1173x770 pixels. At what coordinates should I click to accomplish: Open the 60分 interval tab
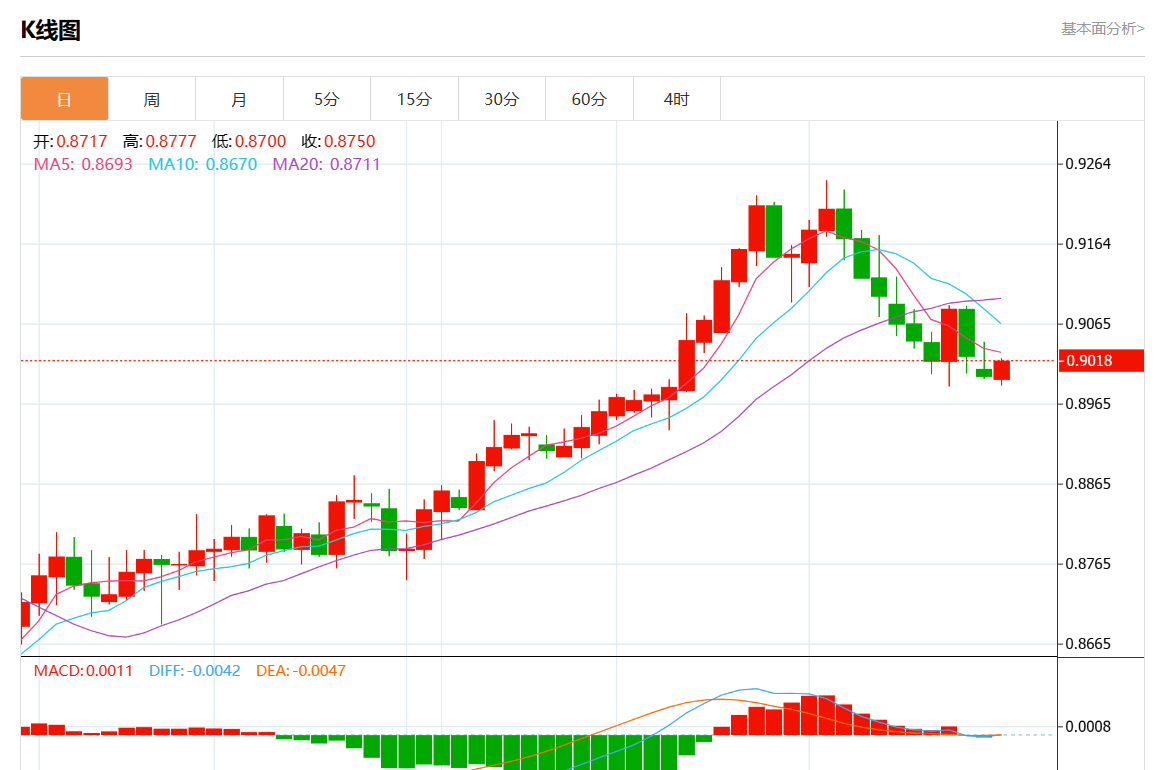(x=589, y=99)
